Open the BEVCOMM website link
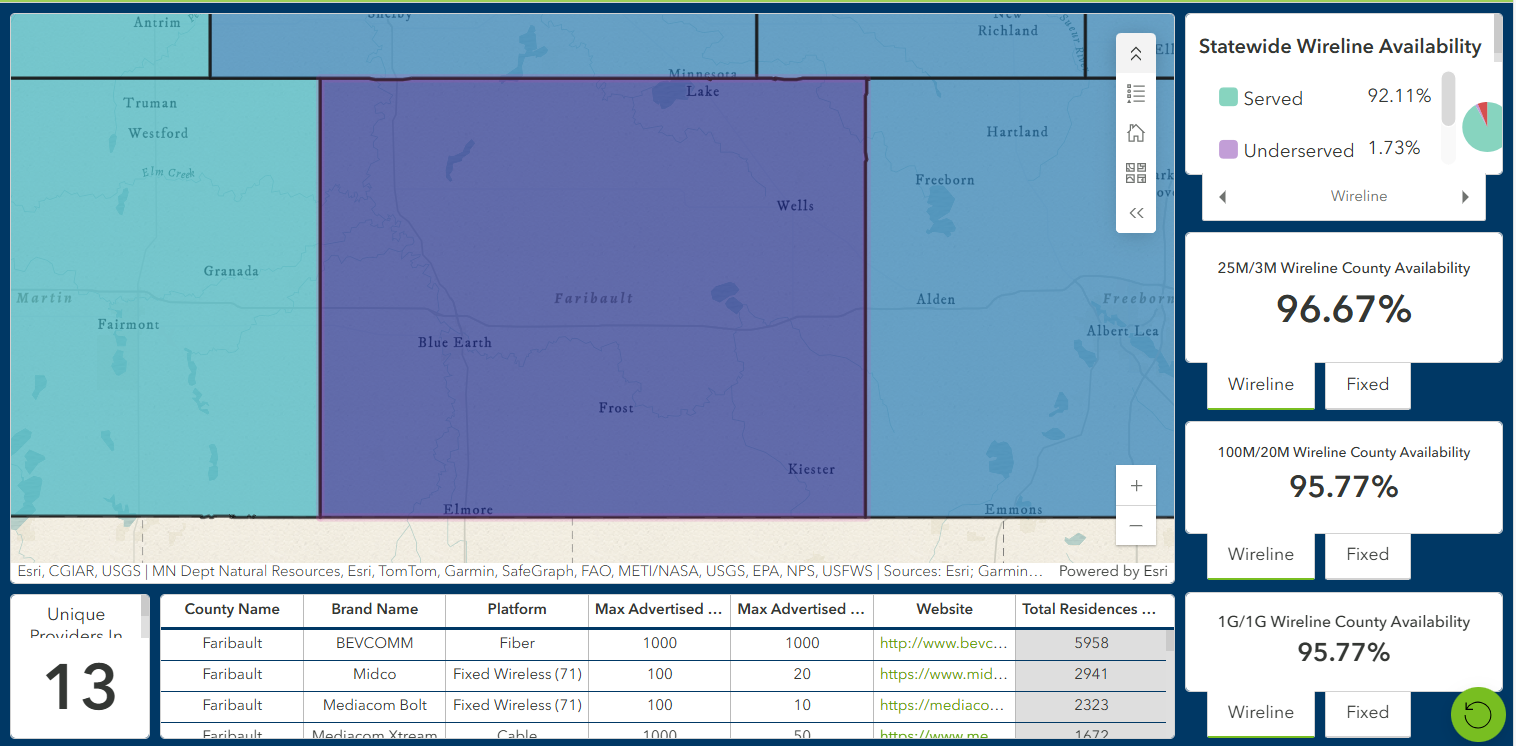Screen dimensions: 1516x746 click(944, 643)
